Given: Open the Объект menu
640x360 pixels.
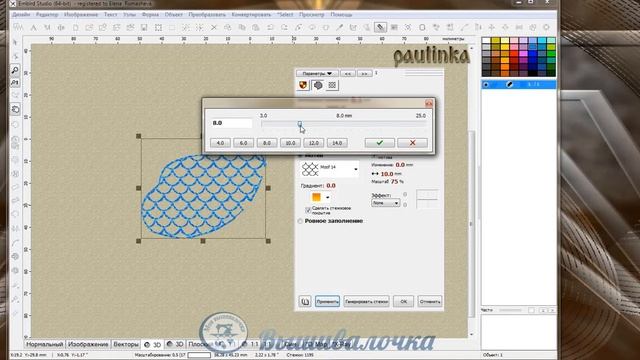Looking at the screenshot, I should coord(173,14).
